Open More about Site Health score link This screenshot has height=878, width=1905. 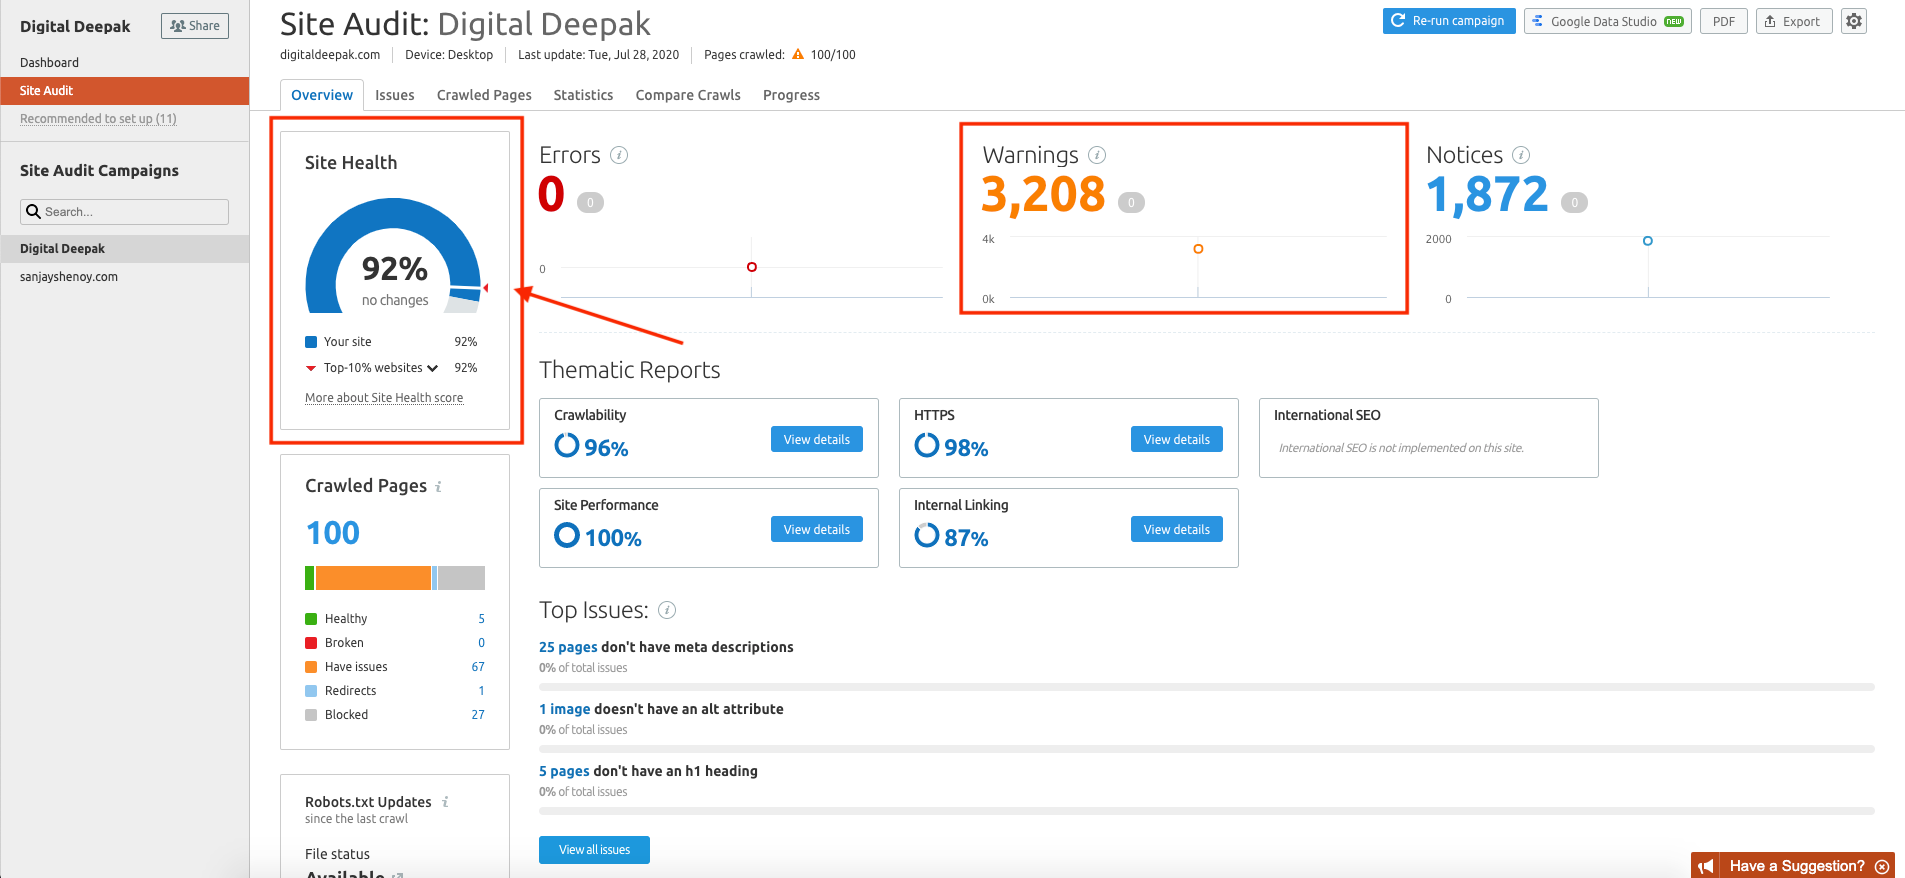click(384, 398)
